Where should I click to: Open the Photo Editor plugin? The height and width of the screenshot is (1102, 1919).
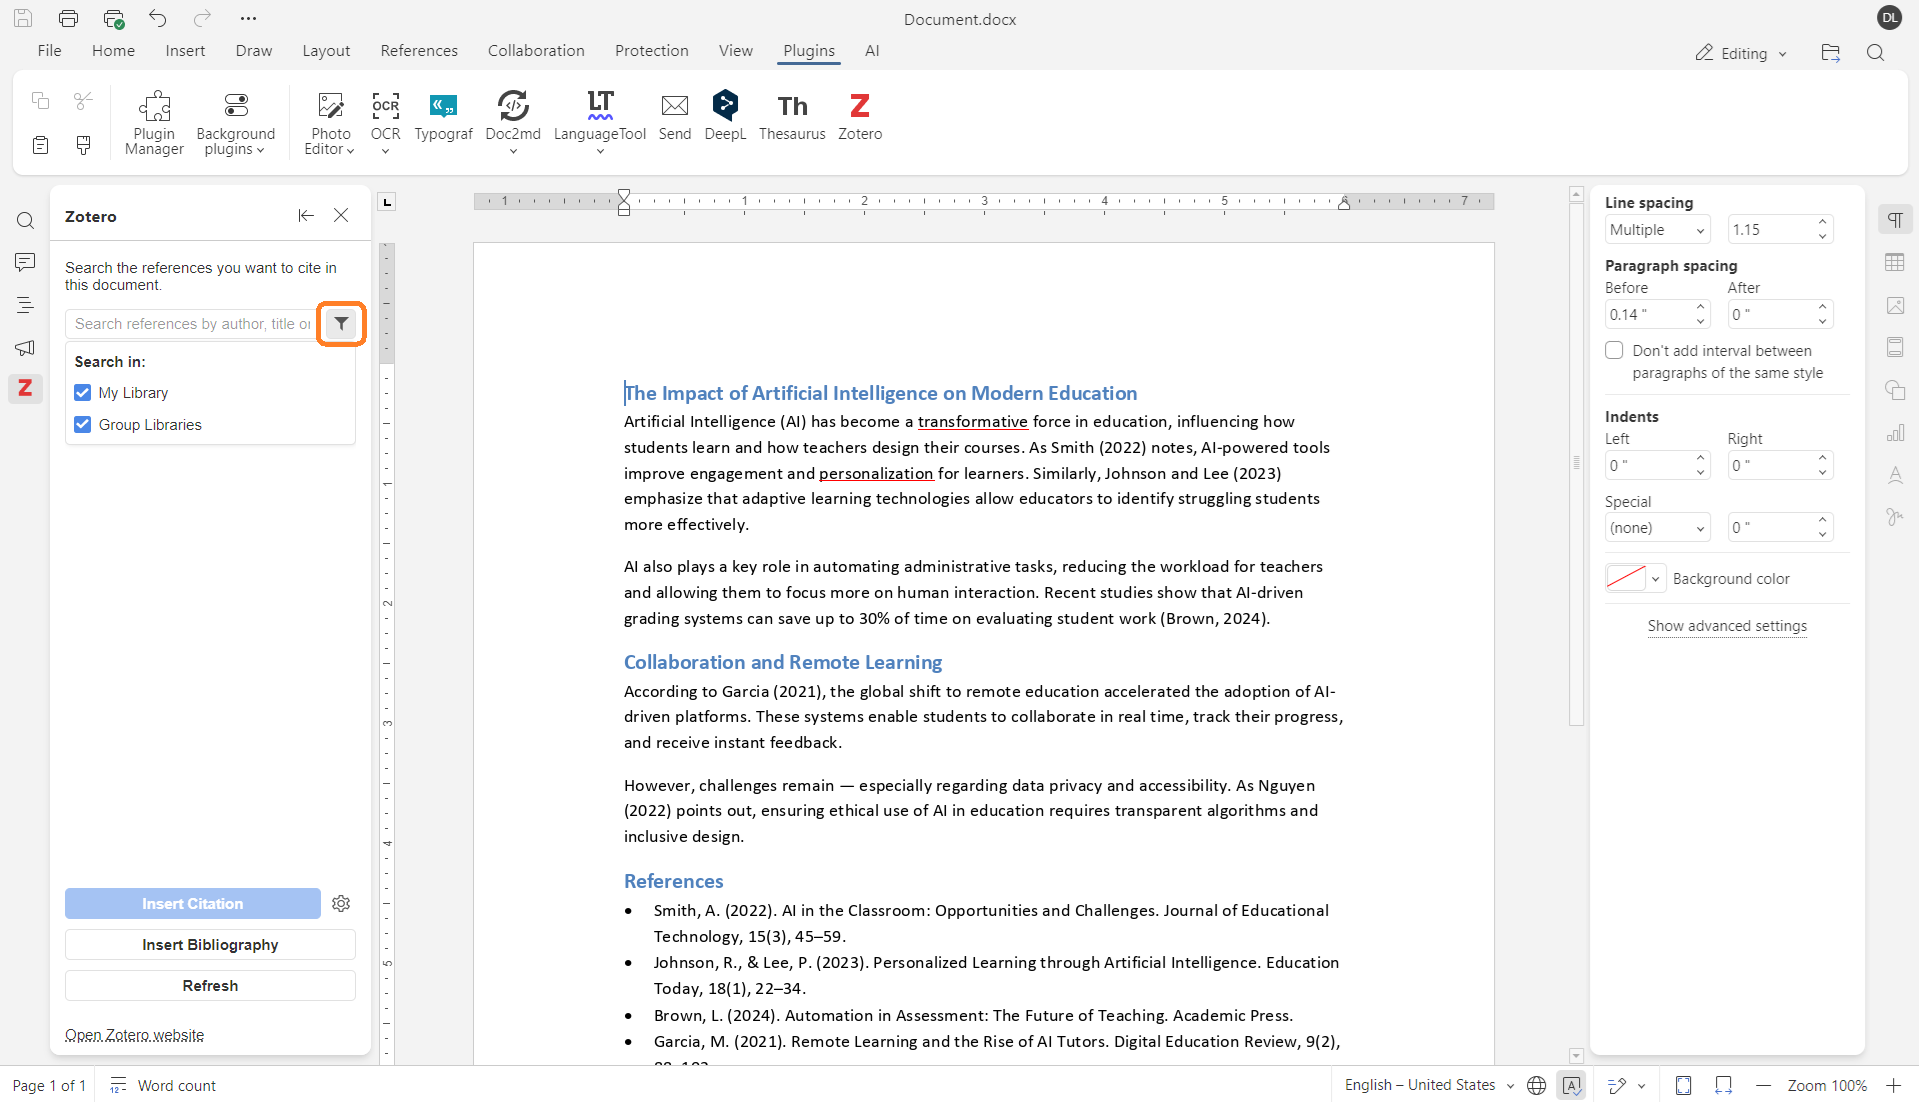pos(328,120)
